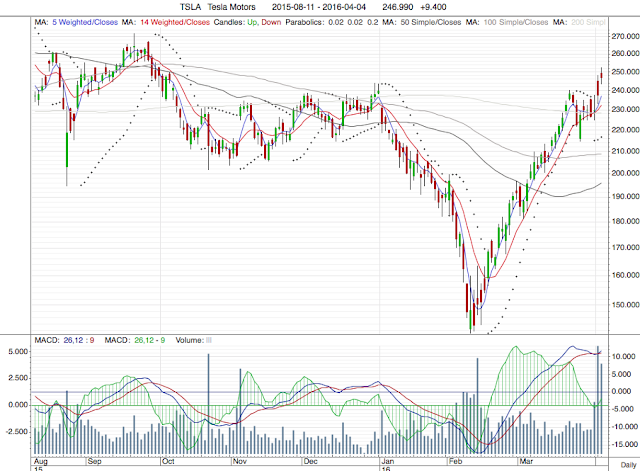The image size is (640, 471).
Task: Select the 150.000 price axis label
Action: pyautogui.click(x=625, y=305)
